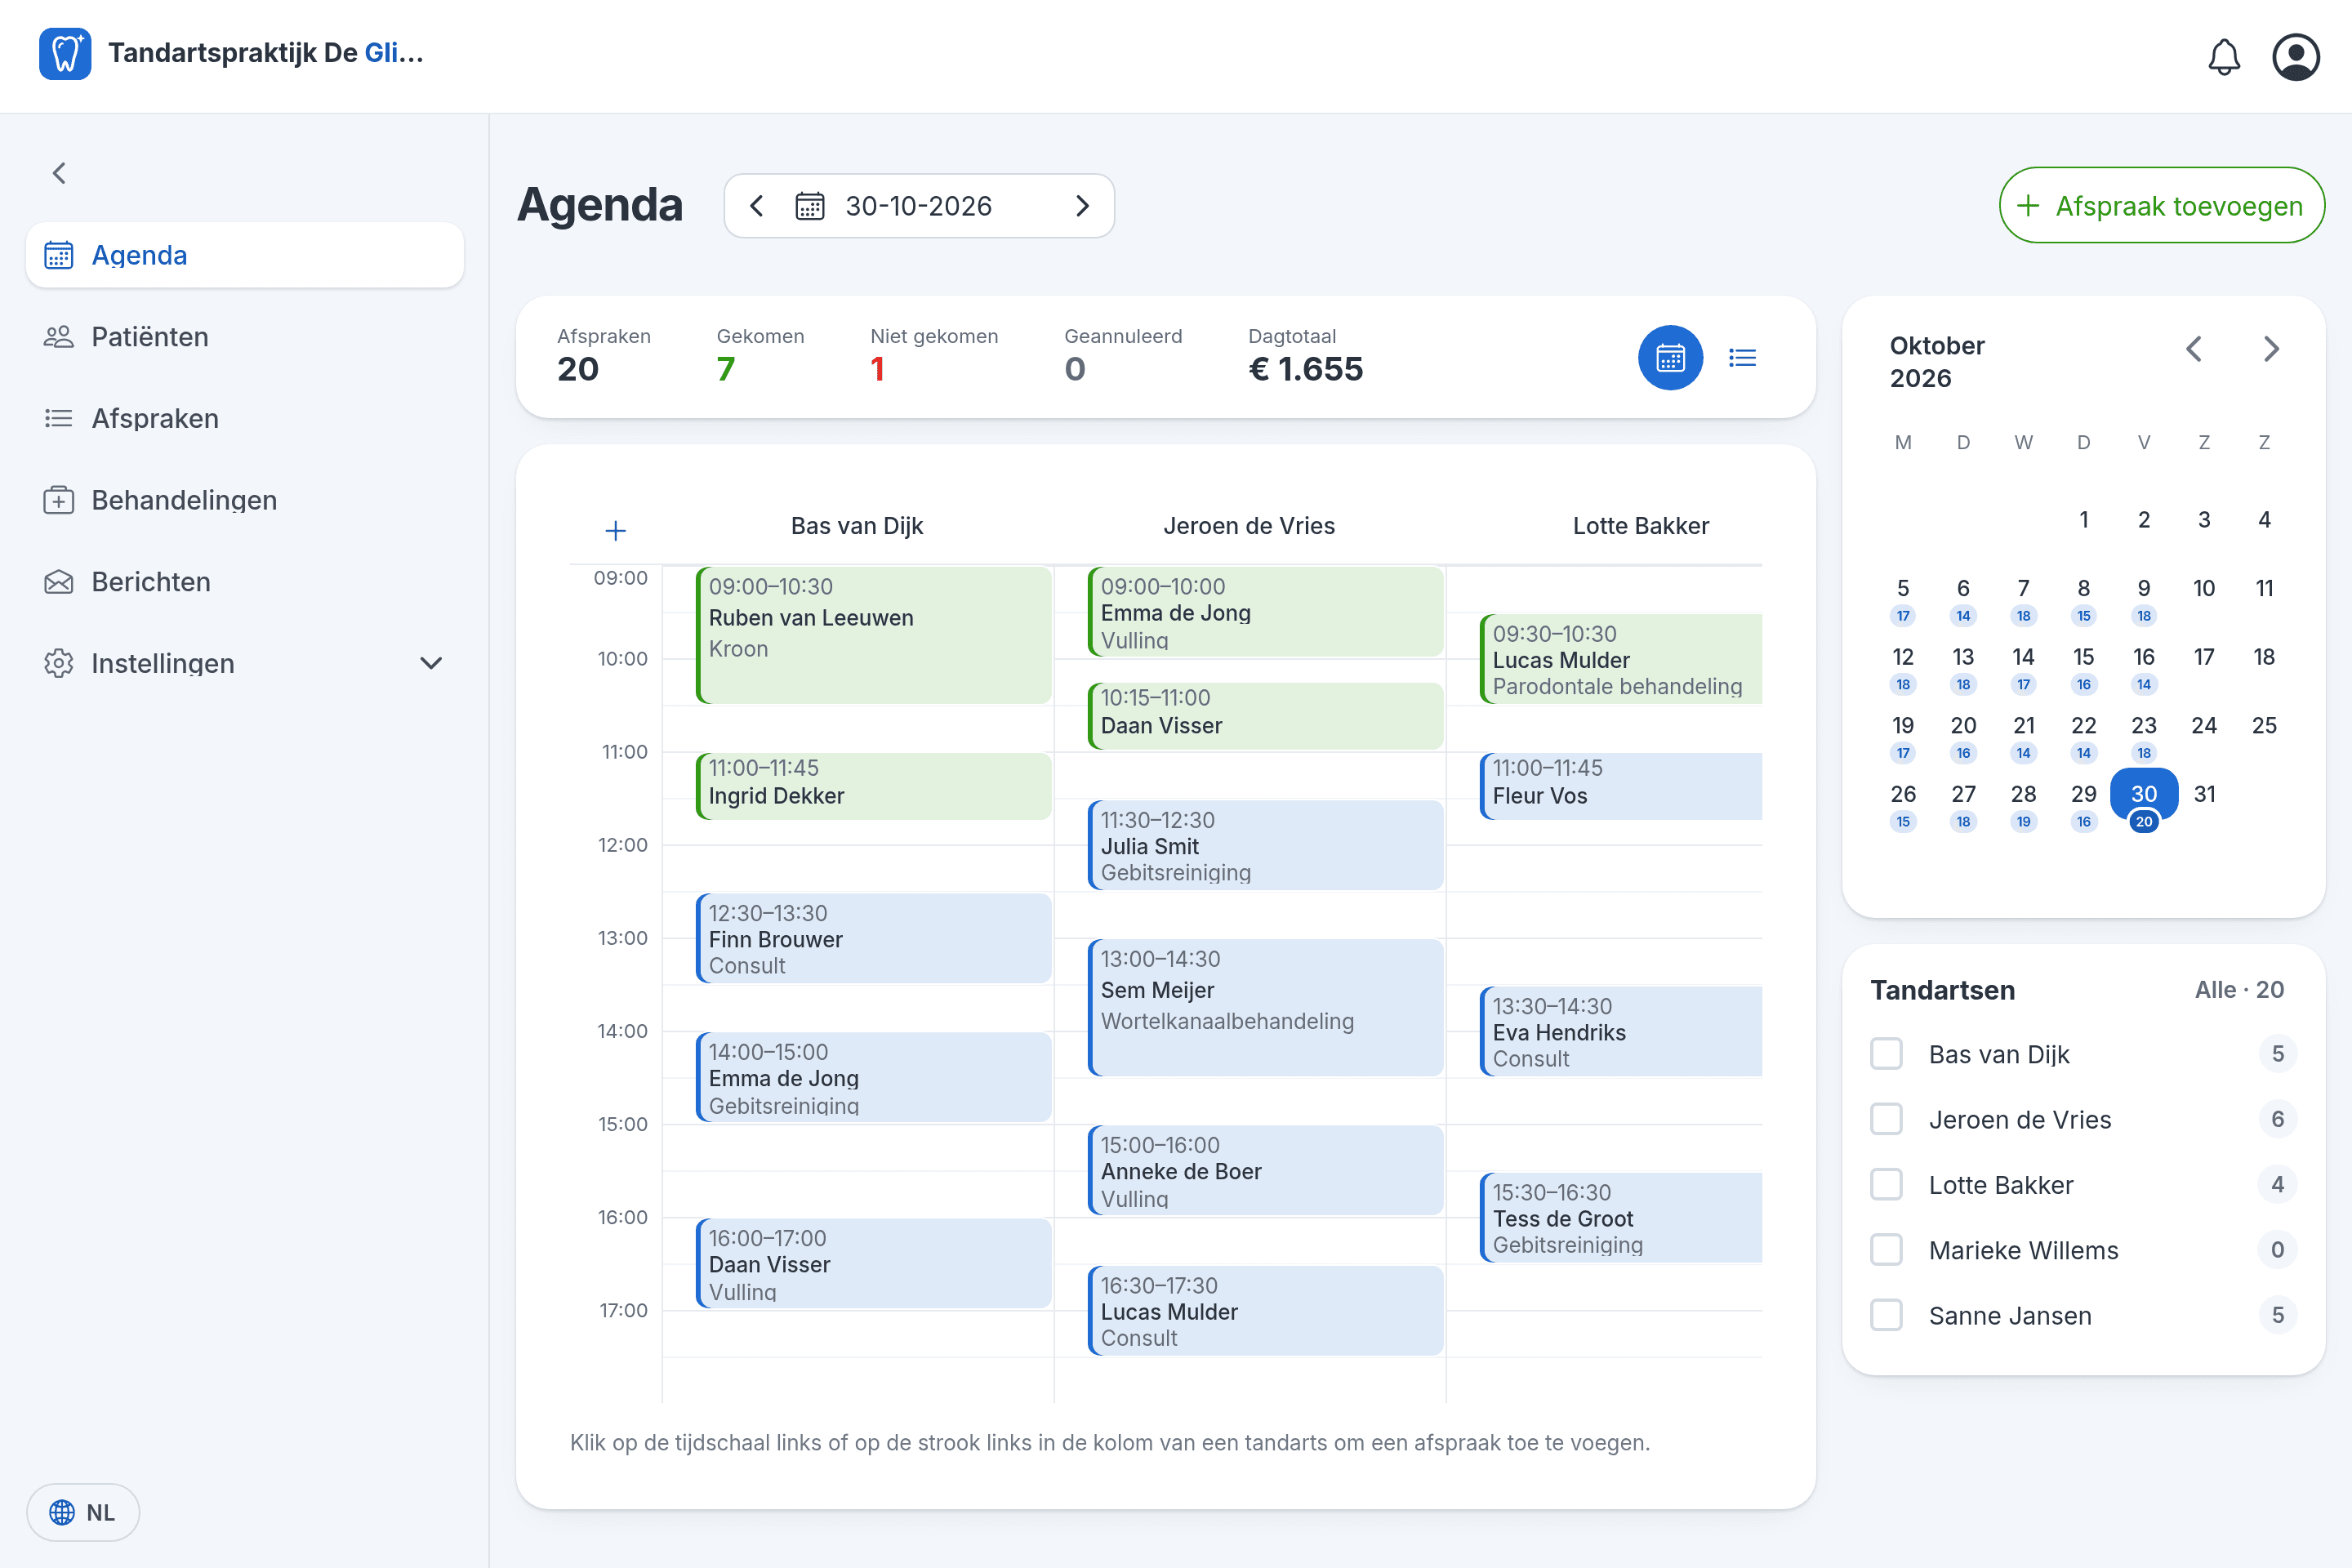
Task: Open the NL language selector
Action: point(83,1512)
